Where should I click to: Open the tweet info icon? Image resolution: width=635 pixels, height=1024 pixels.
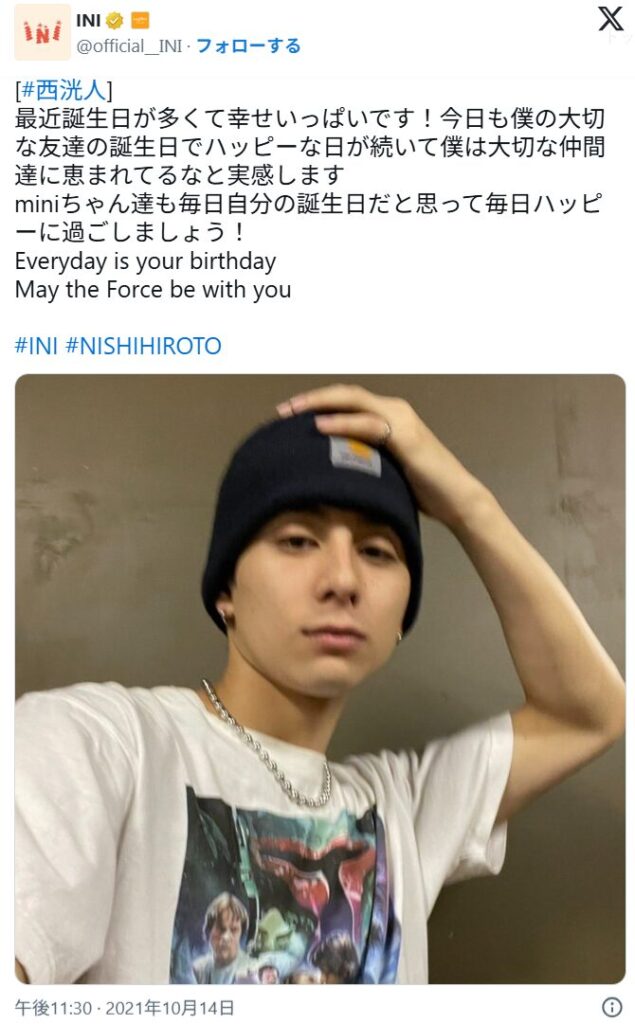pos(611,1006)
